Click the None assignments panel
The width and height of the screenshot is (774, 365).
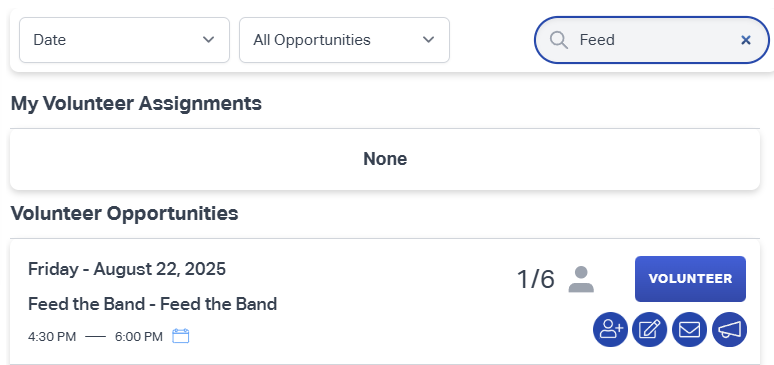click(x=385, y=159)
